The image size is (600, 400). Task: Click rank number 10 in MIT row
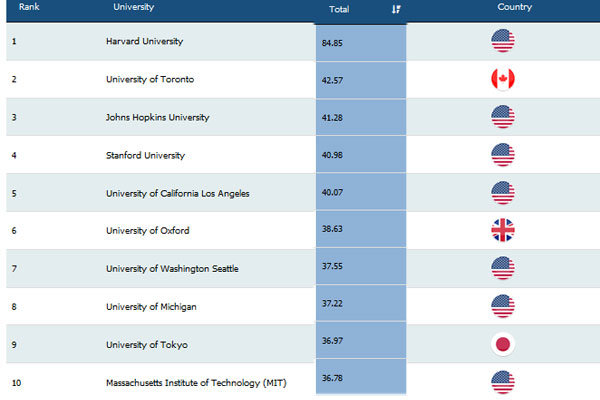pos(16,383)
